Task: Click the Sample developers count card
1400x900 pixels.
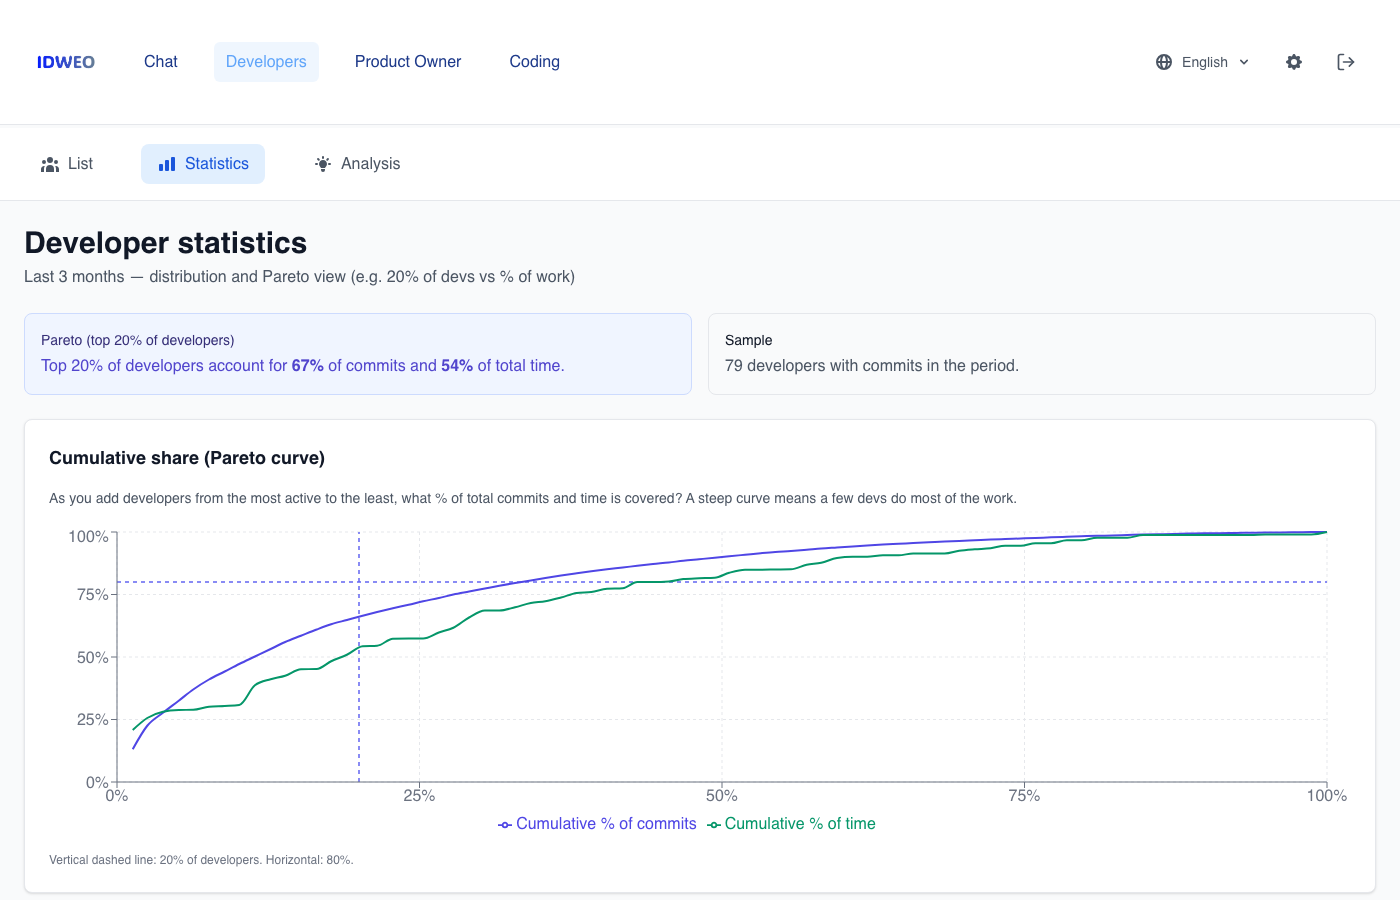Action: click(x=1041, y=354)
